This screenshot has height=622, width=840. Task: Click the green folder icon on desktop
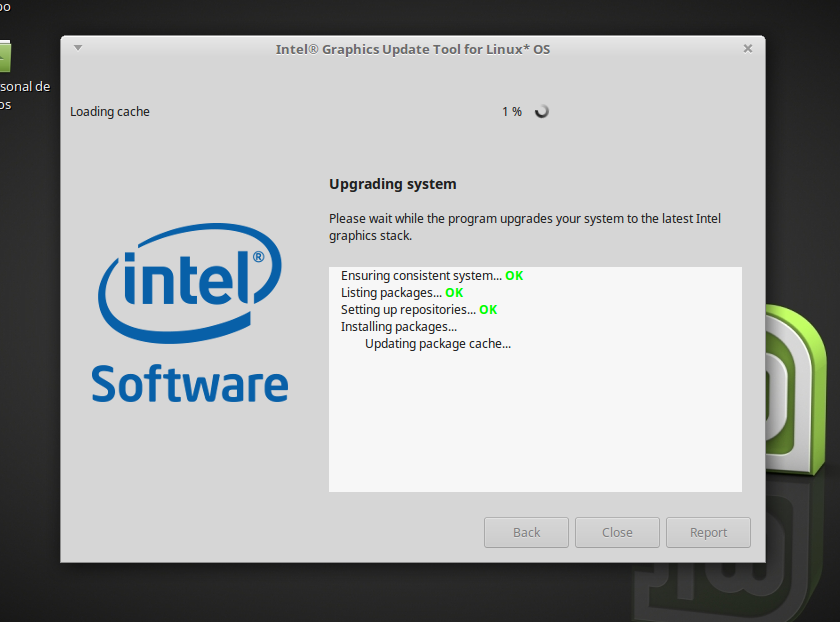tap(5, 56)
